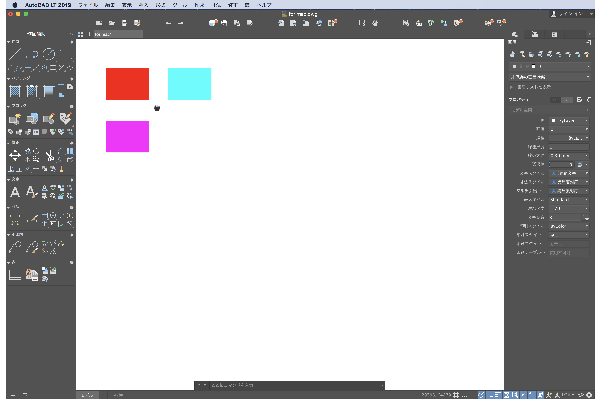
Task: Open the ByLayer color dropdown in Properties
Action: [x=569, y=121]
